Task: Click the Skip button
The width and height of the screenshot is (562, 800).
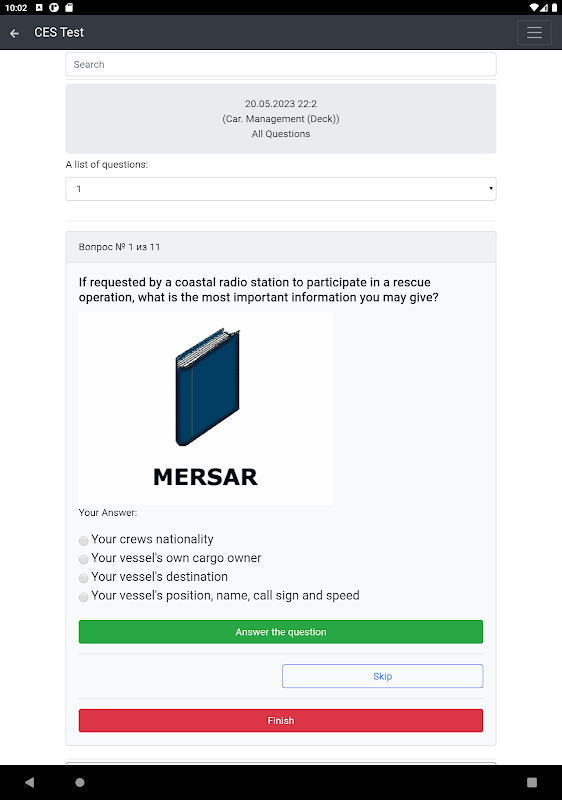Action: [x=382, y=676]
